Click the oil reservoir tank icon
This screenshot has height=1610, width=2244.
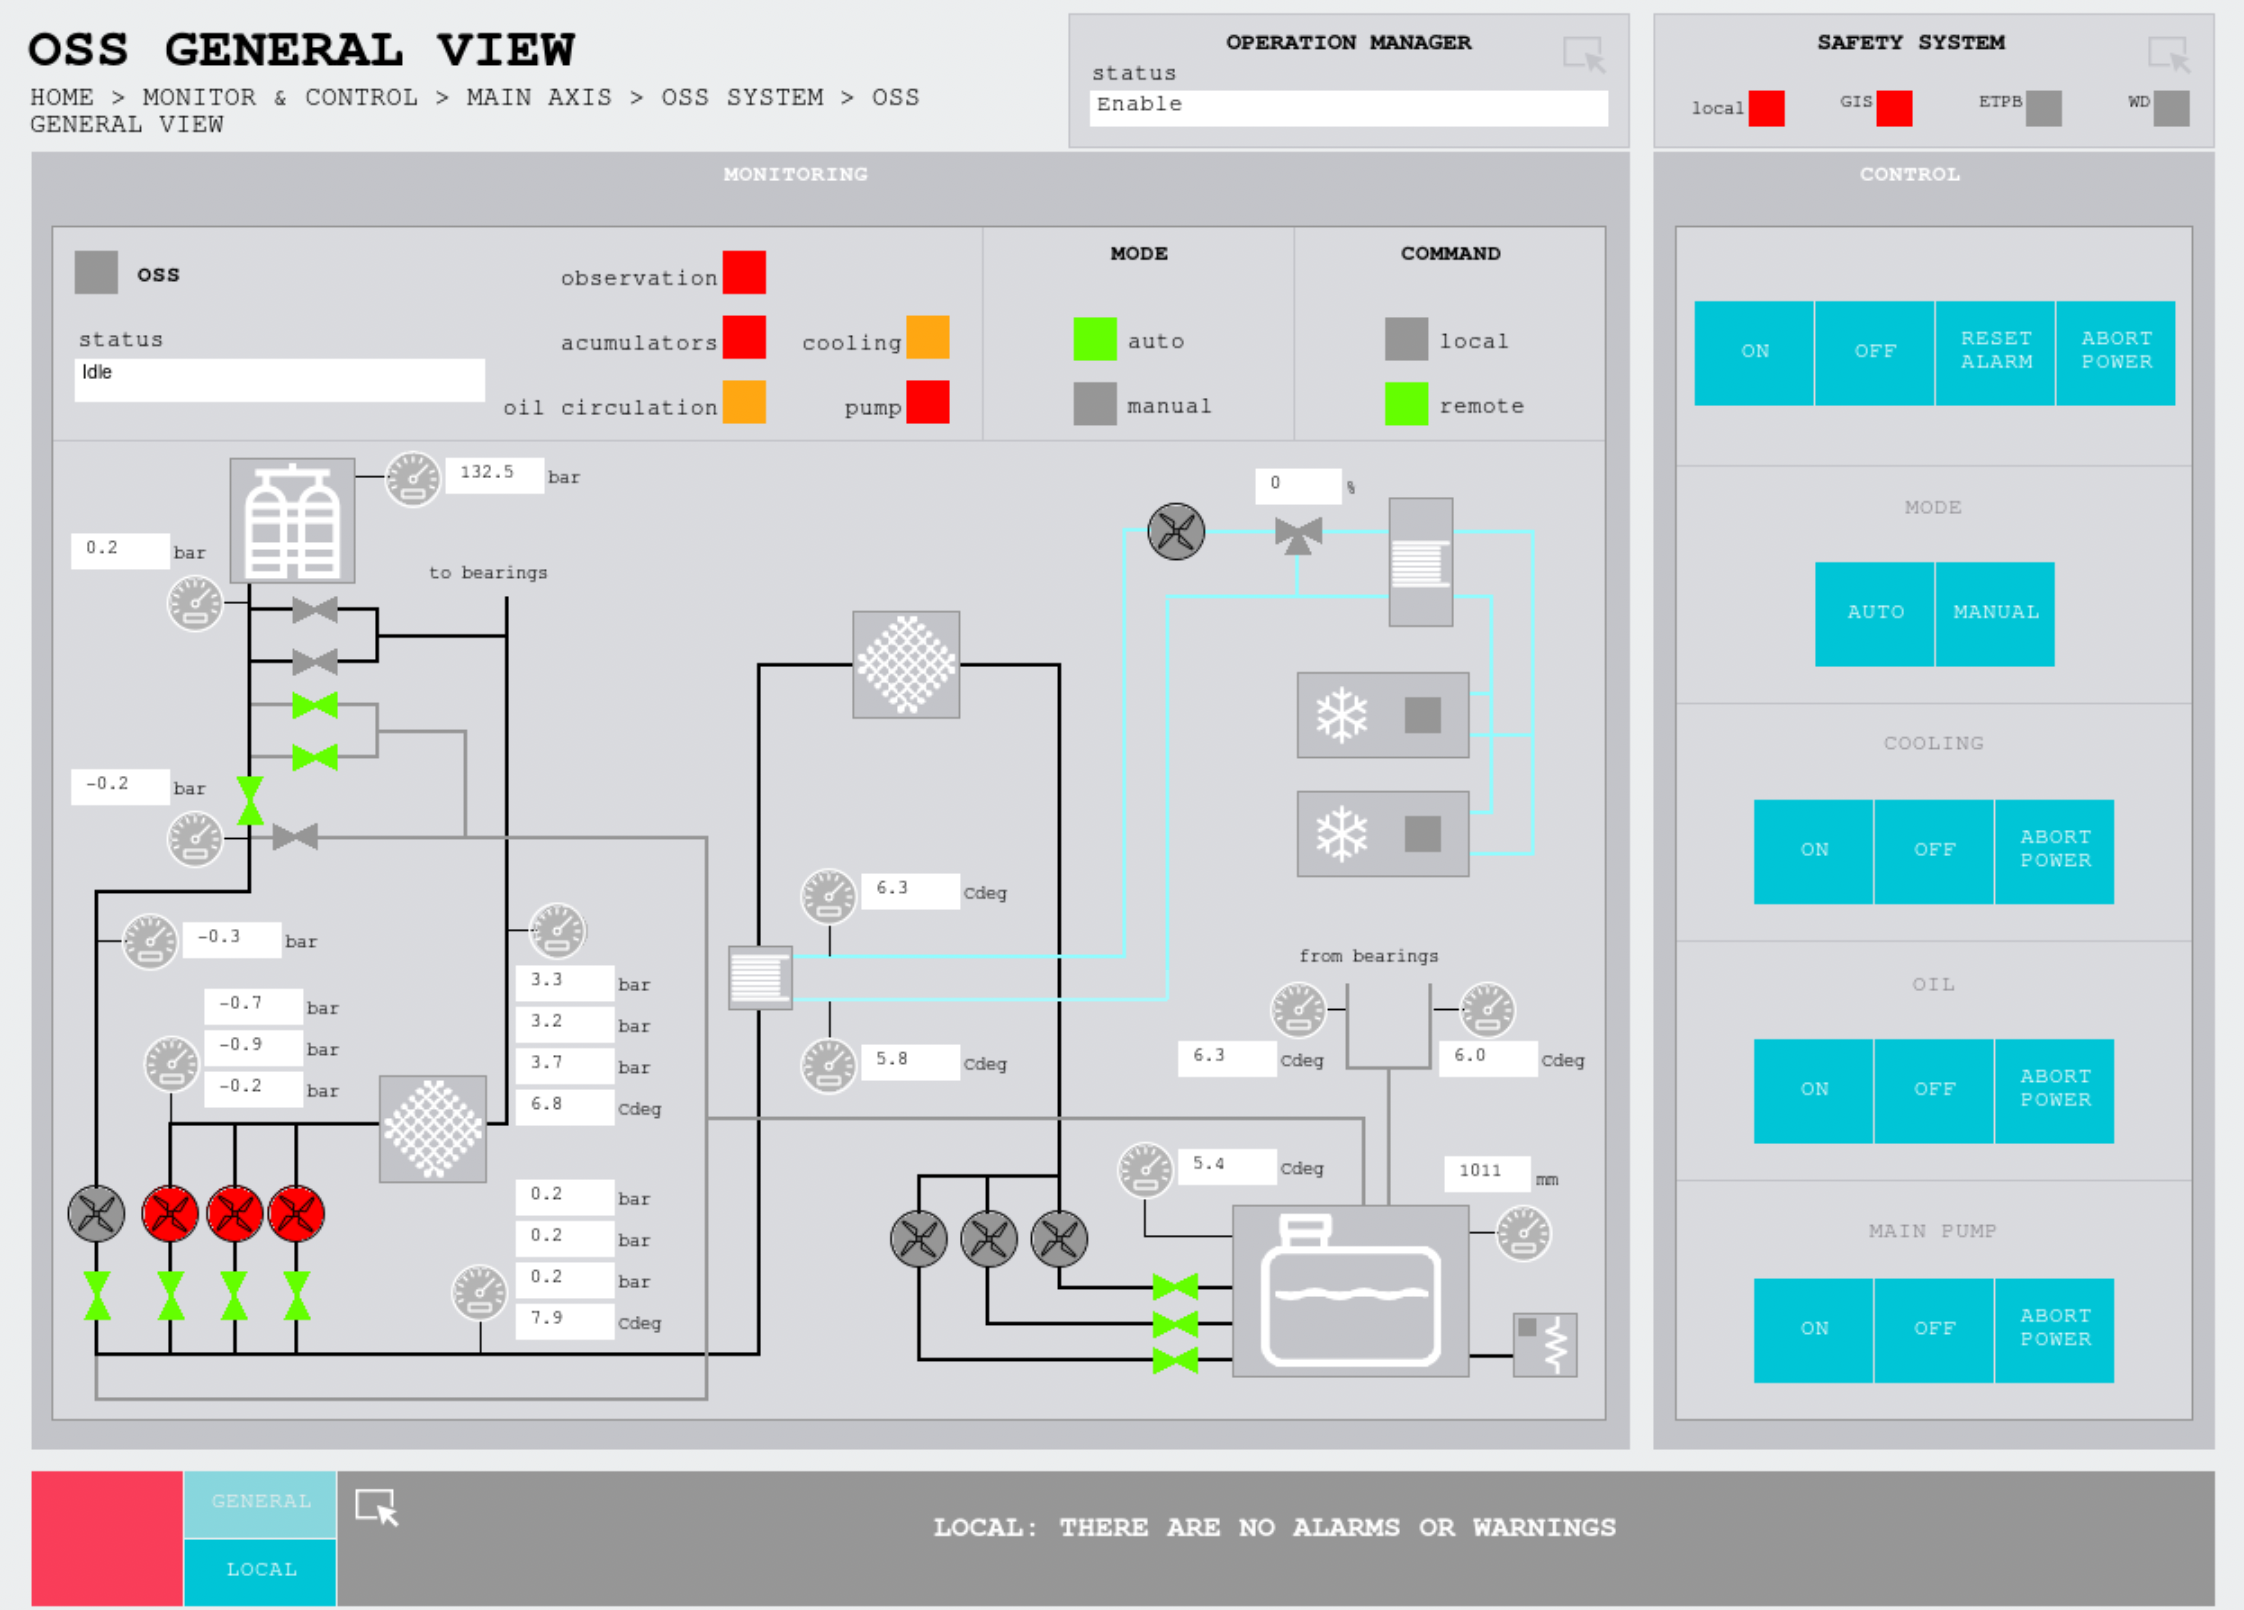click(1350, 1290)
